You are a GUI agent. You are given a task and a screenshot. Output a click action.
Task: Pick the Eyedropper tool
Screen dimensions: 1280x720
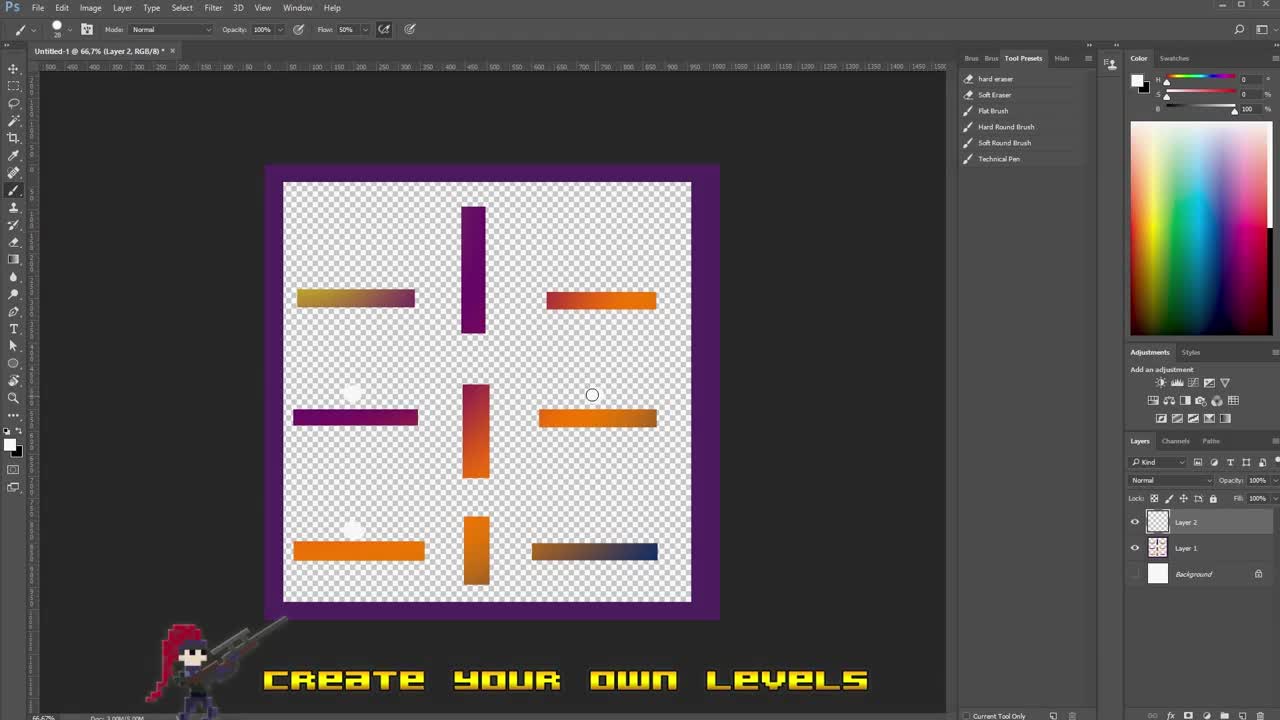14,155
